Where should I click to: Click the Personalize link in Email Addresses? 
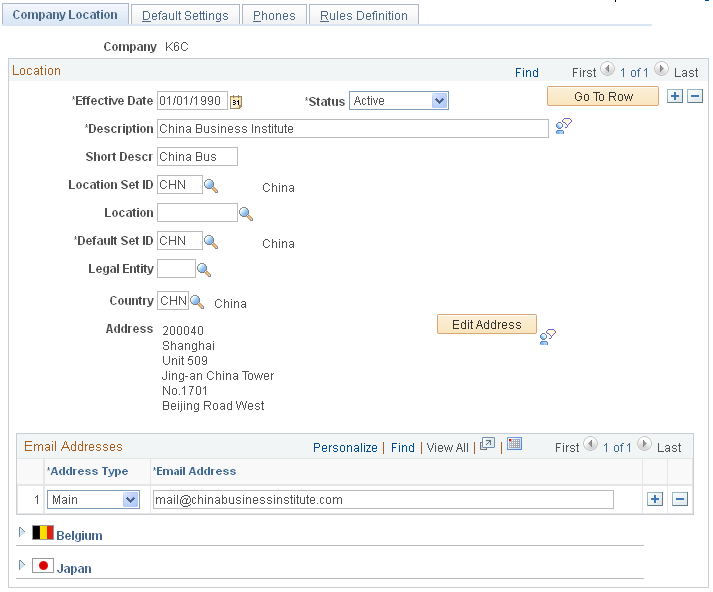pos(345,448)
